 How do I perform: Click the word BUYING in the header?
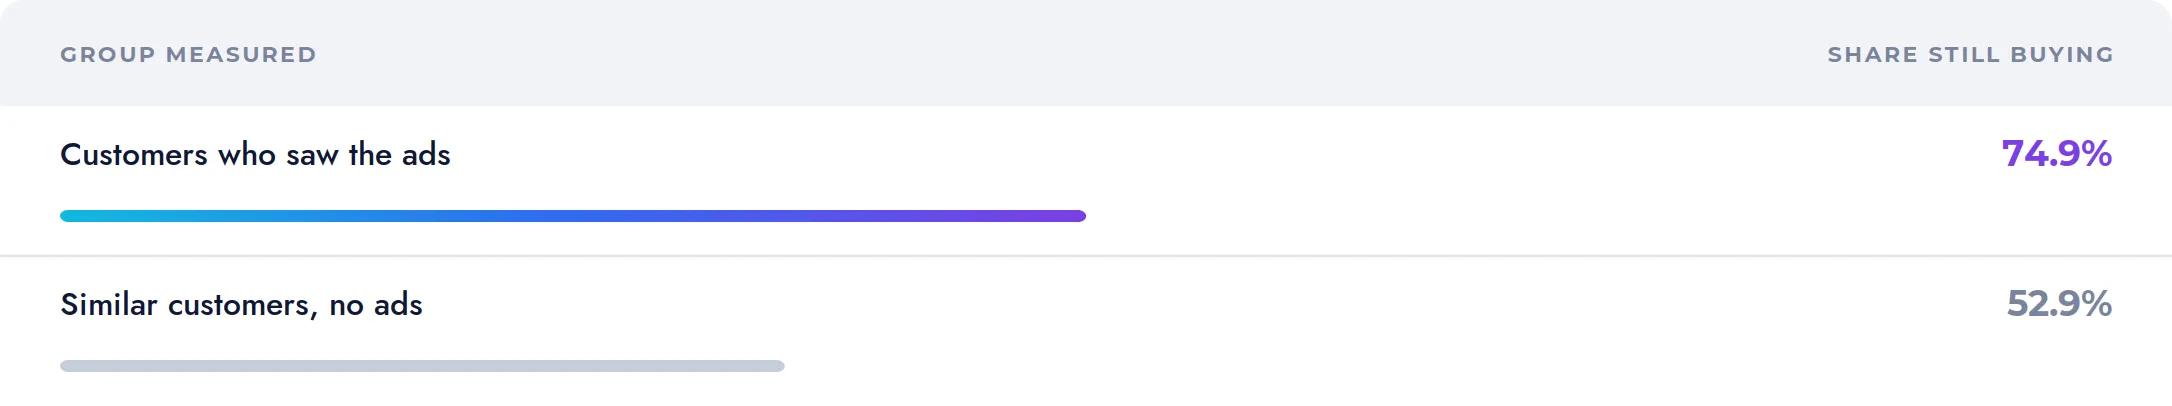(2062, 55)
